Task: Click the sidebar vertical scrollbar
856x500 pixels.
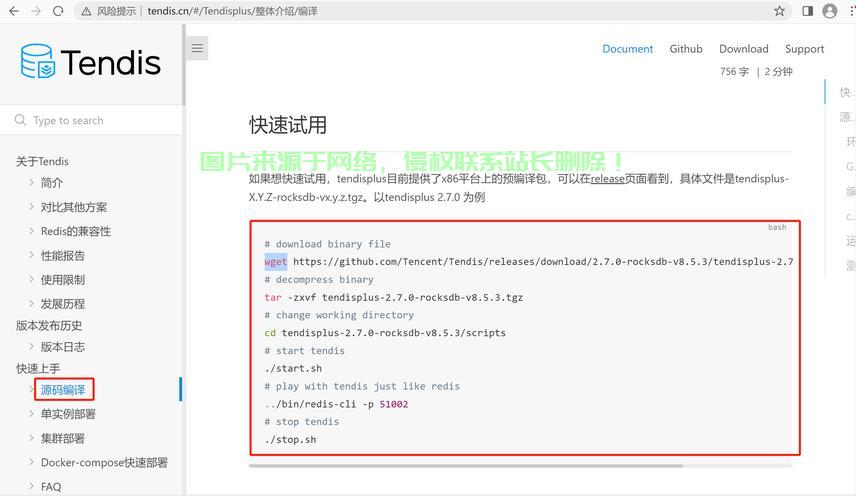Action: pos(183,64)
